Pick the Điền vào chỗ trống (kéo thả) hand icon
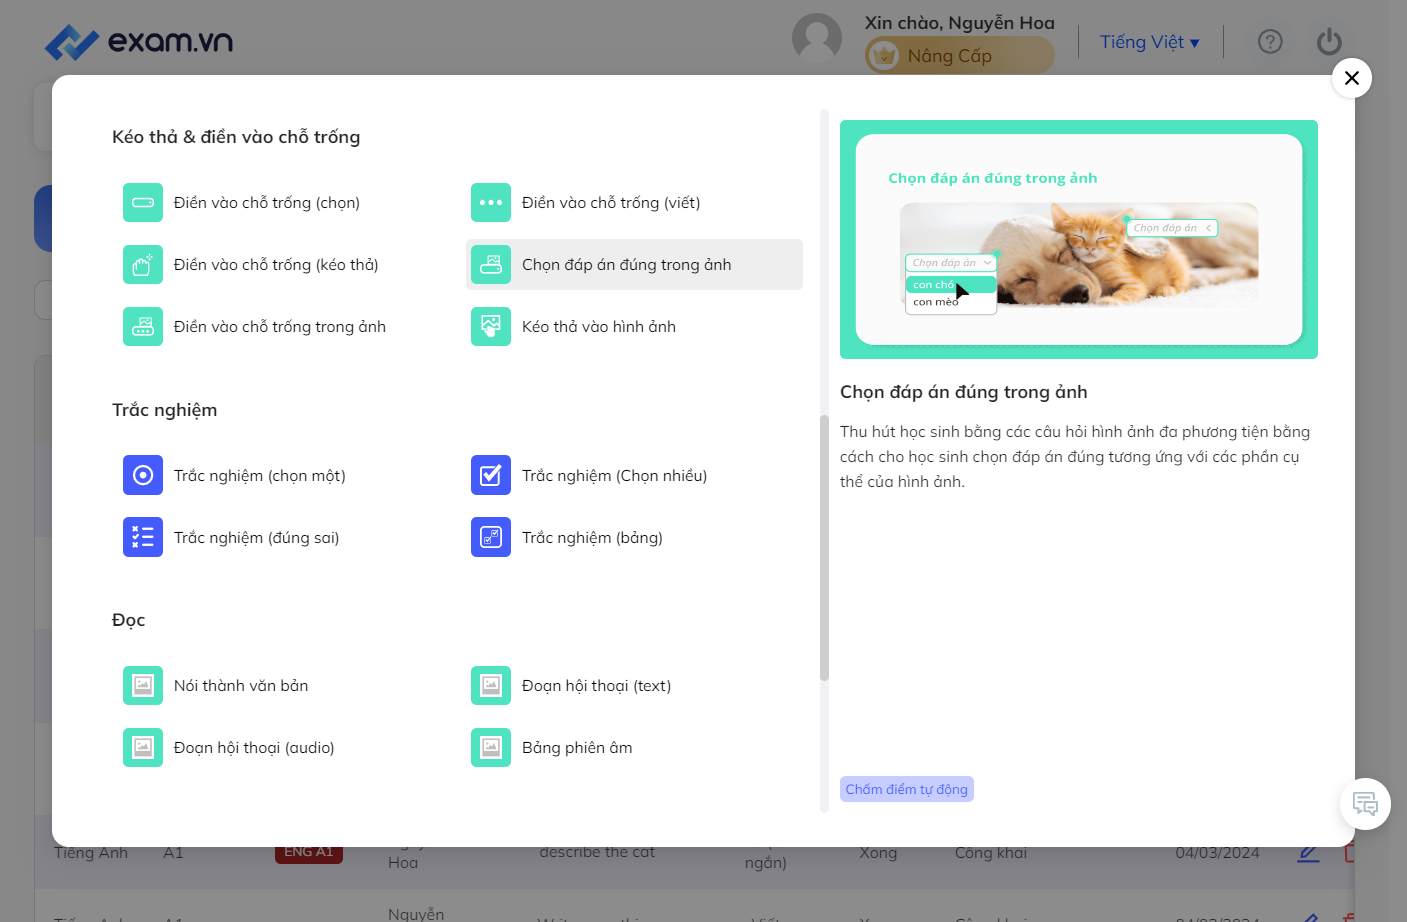 (143, 264)
